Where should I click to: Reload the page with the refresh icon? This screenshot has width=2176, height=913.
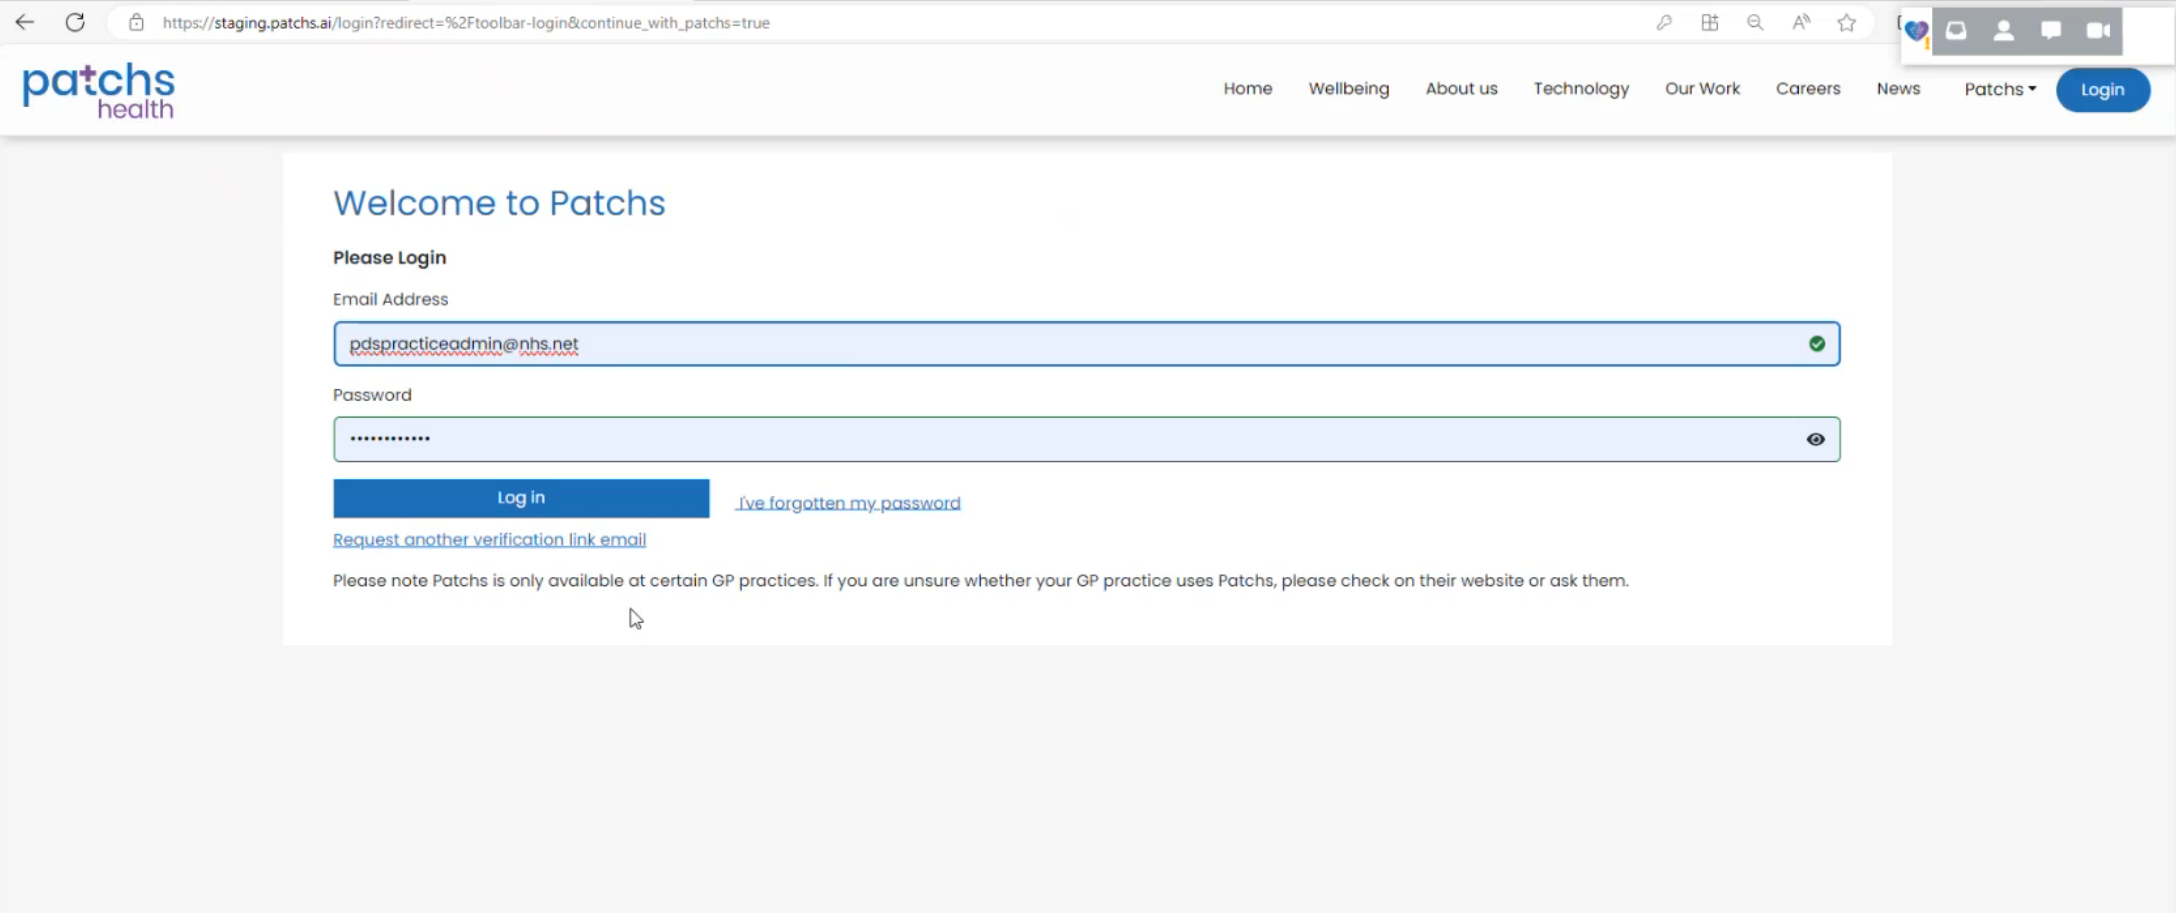click(75, 22)
